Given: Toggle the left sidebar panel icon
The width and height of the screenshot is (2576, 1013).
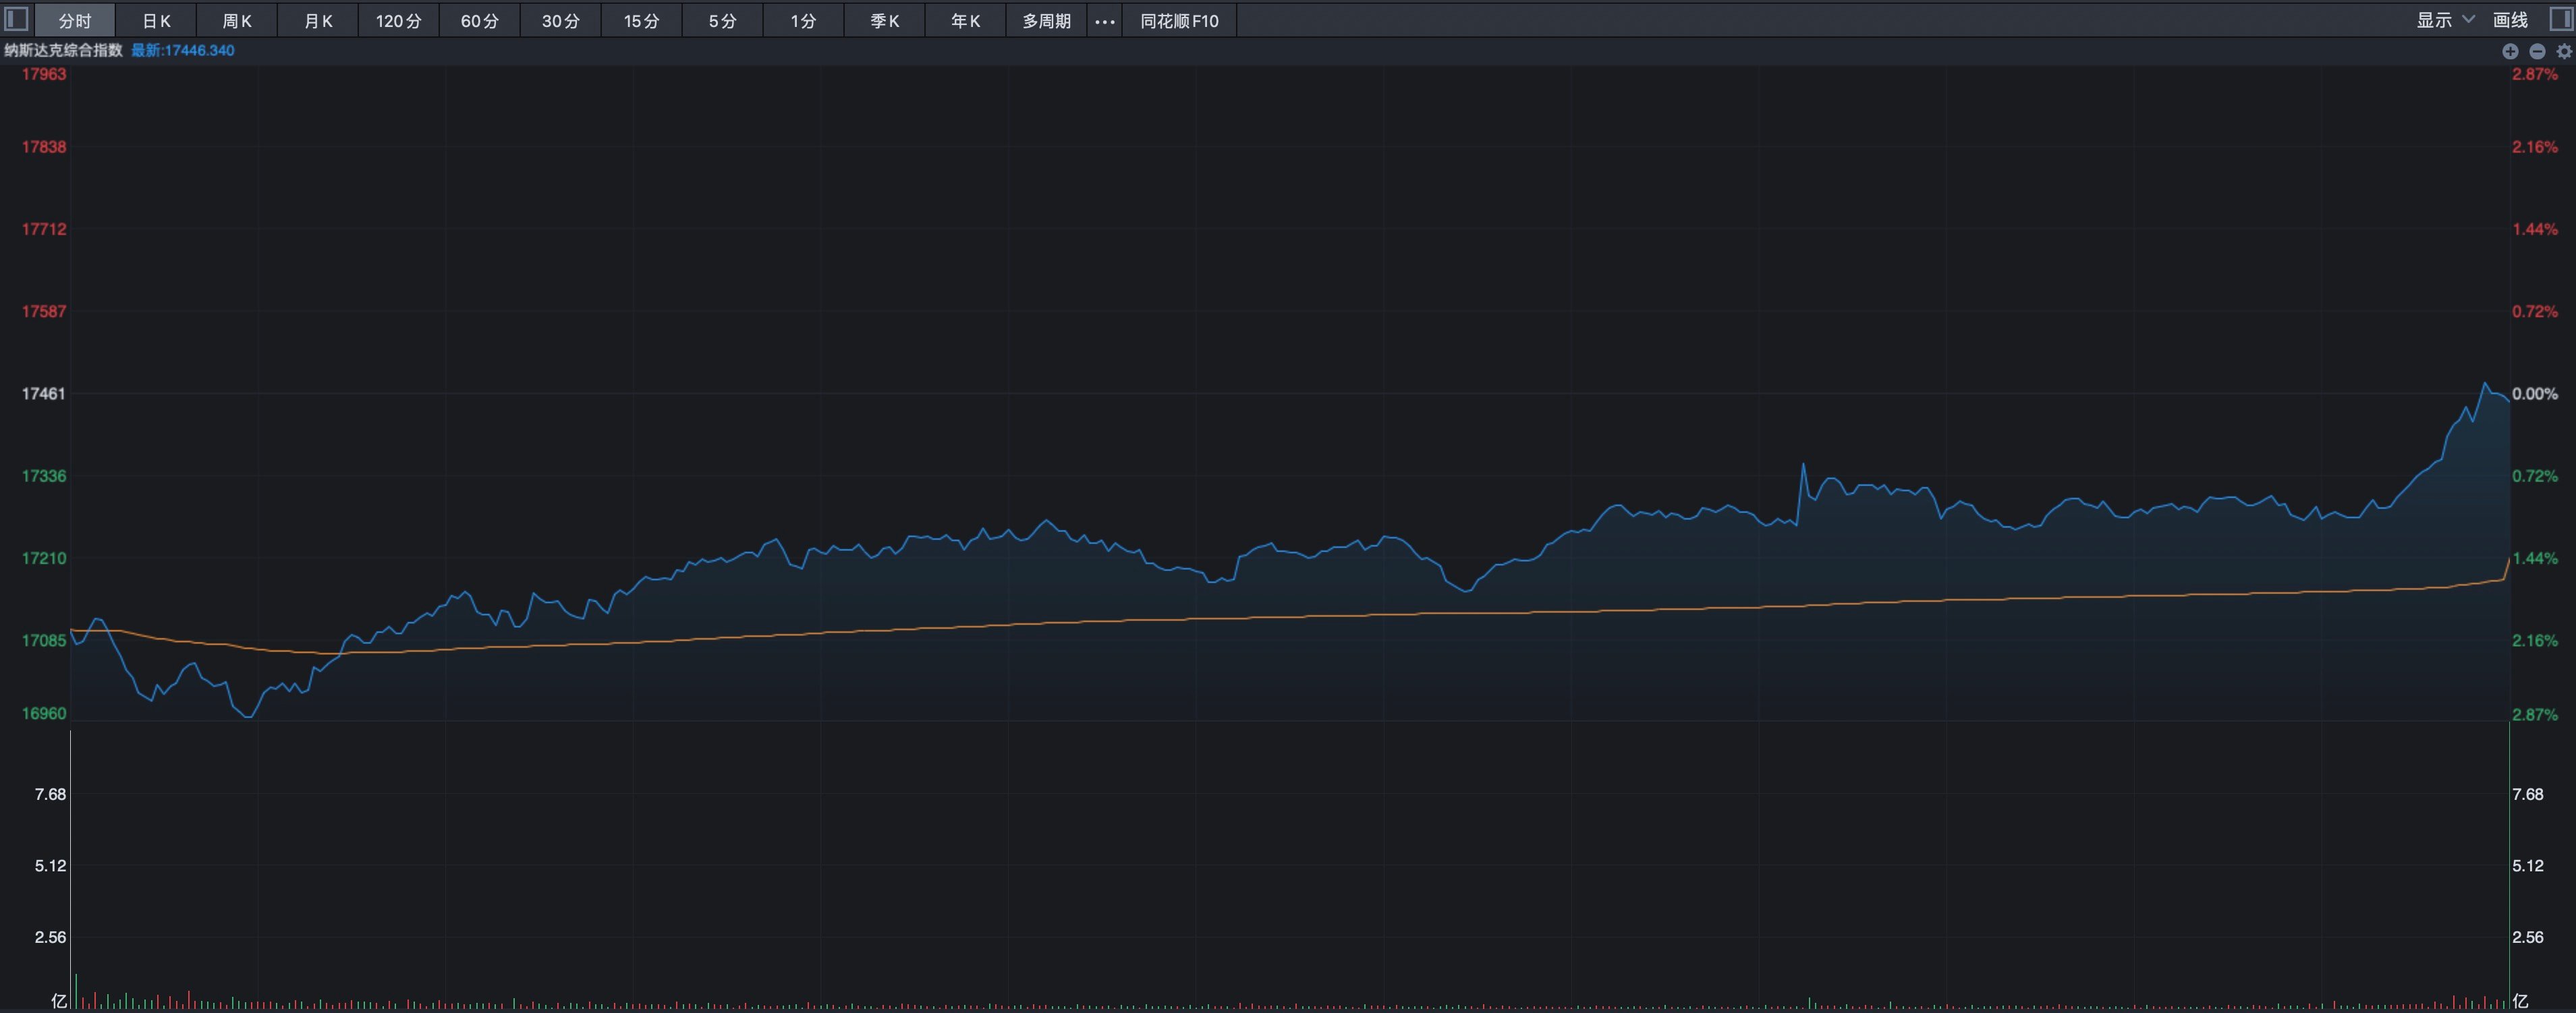Looking at the screenshot, I should coord(16,19).
